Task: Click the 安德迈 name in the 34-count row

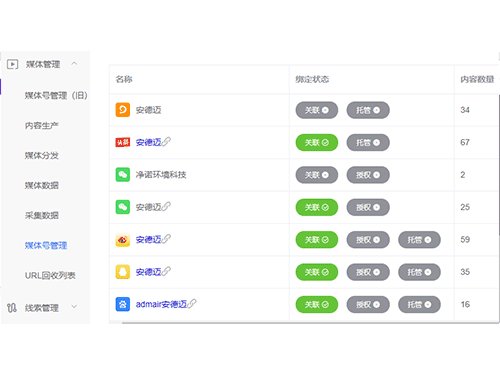Action: (148, 110)
